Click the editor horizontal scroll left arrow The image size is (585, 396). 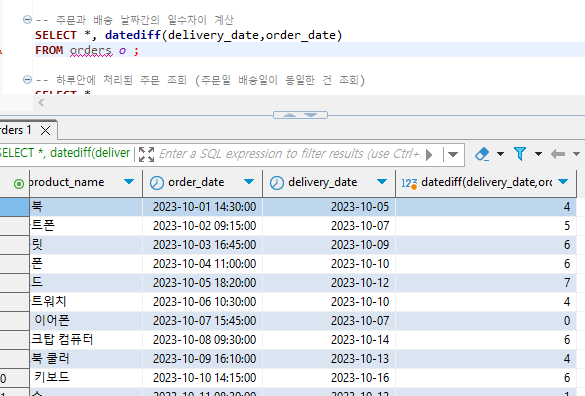[41, 102]
